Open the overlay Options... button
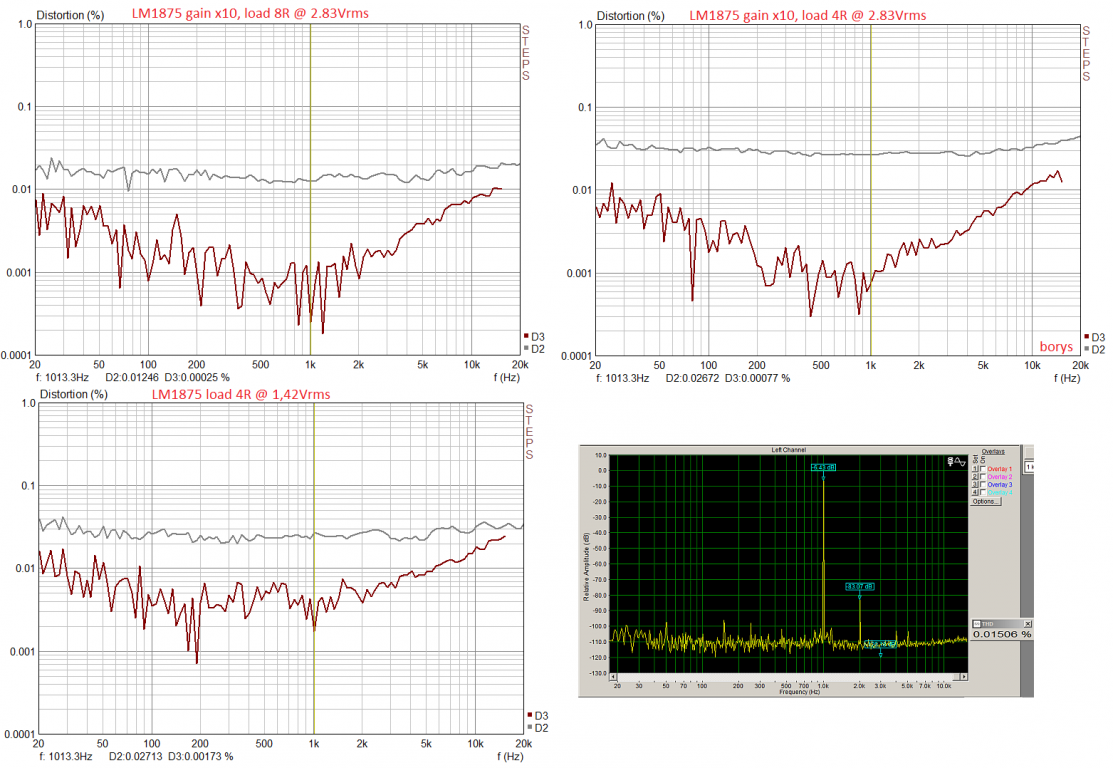This screenshot has height=768, width=1113. (x=986, y=501)
